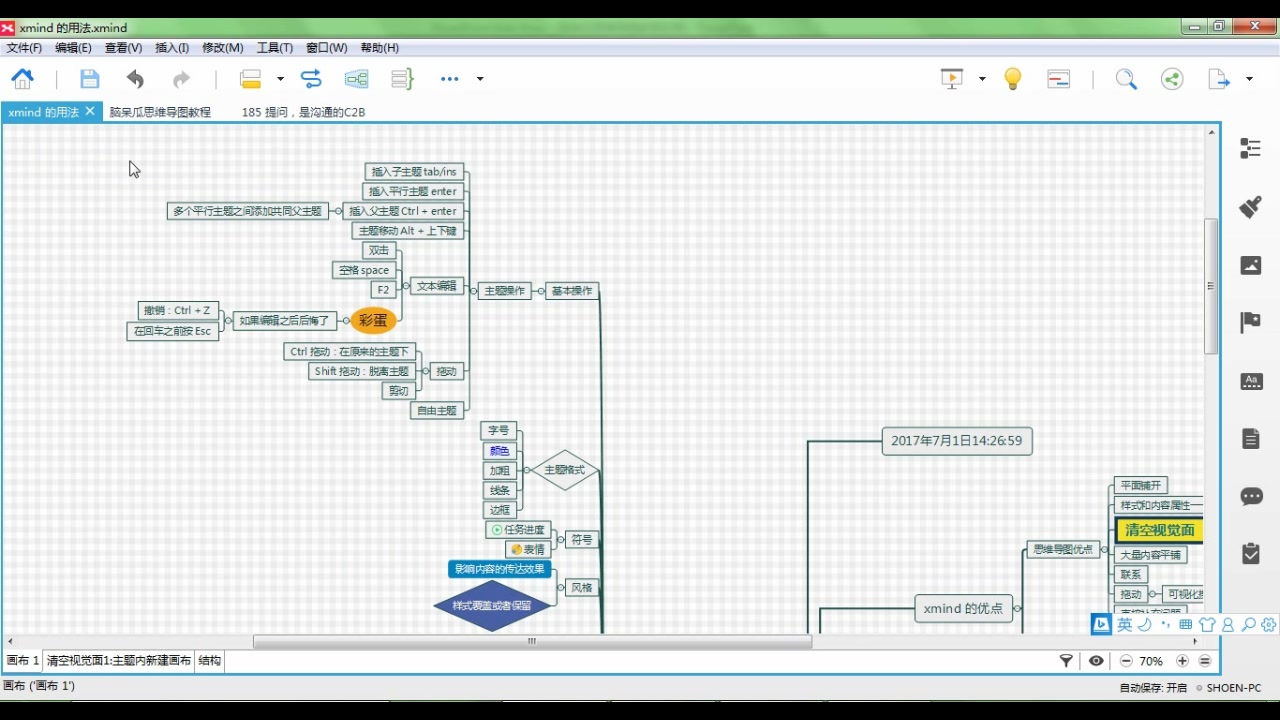The height and width of the screenshot is (720, 1280).
Task: Click the vertical scrollbar thumb of canvas
Action: (1211, 286)
